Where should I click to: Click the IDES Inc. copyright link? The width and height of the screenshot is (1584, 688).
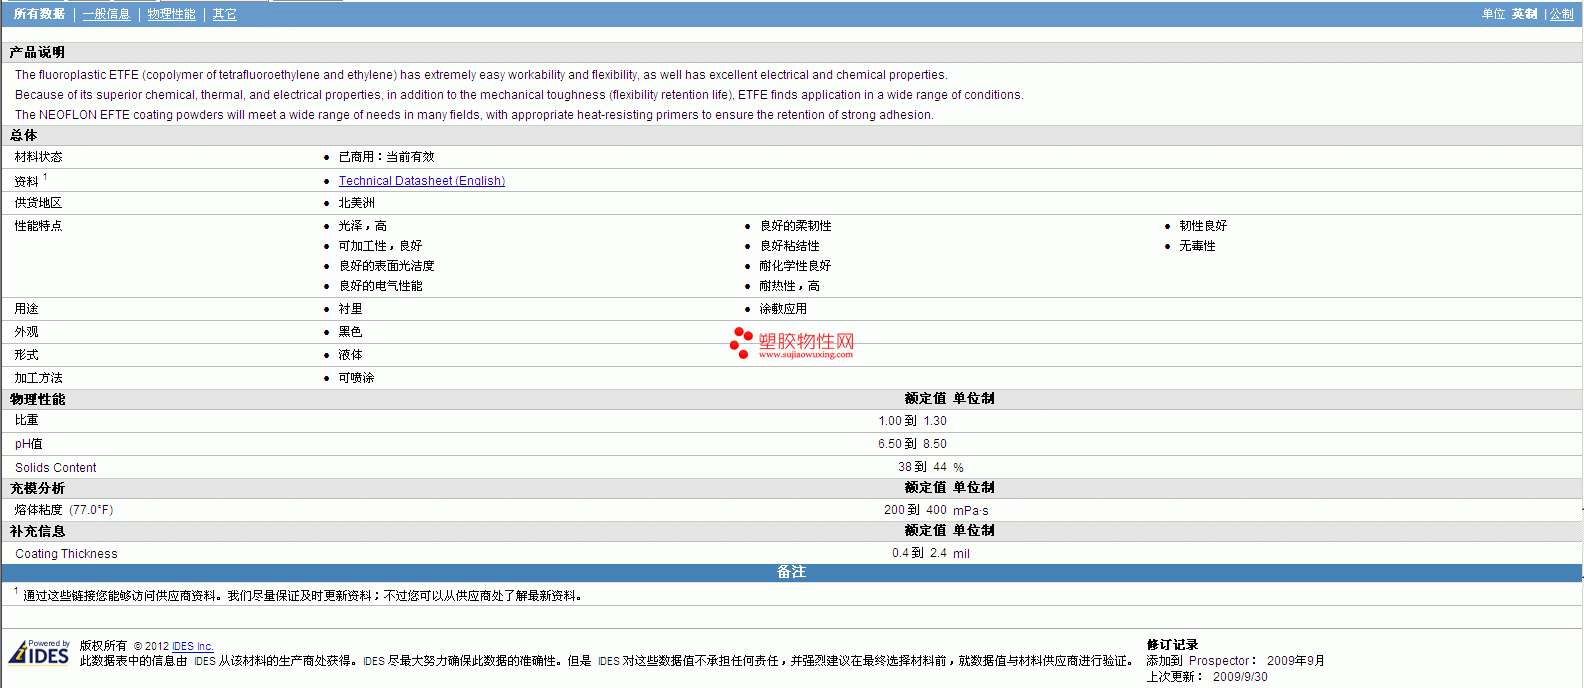click(192, 646)
